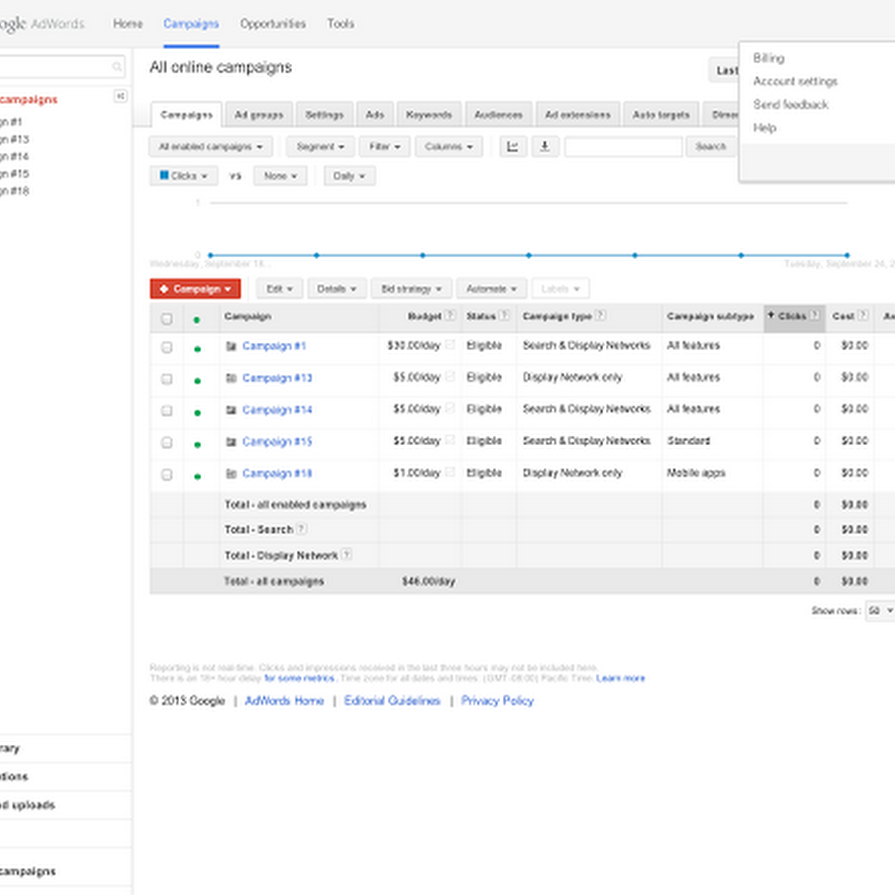This screenshot has height=895, width=895.
Task: Click the search magnifier in sidebar
Action: tap(116, 67)
